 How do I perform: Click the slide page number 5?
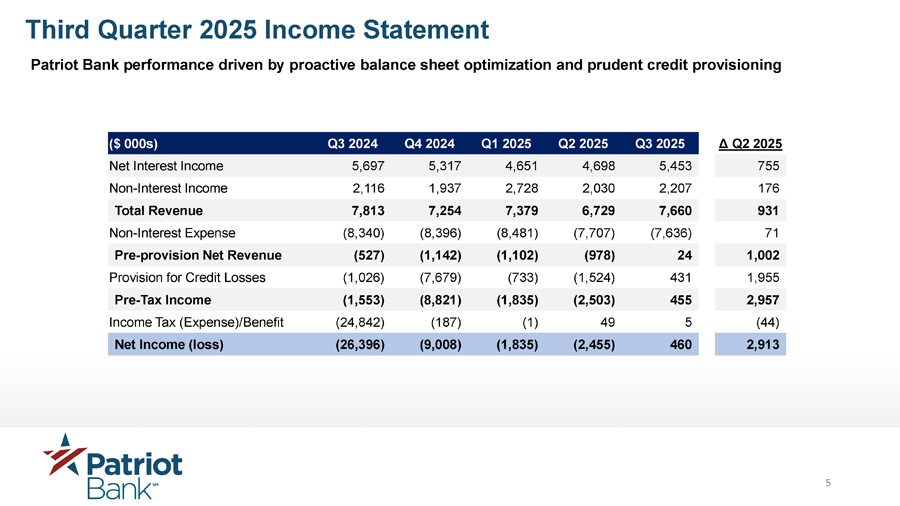pyautogui.click(x=828, y=485)
